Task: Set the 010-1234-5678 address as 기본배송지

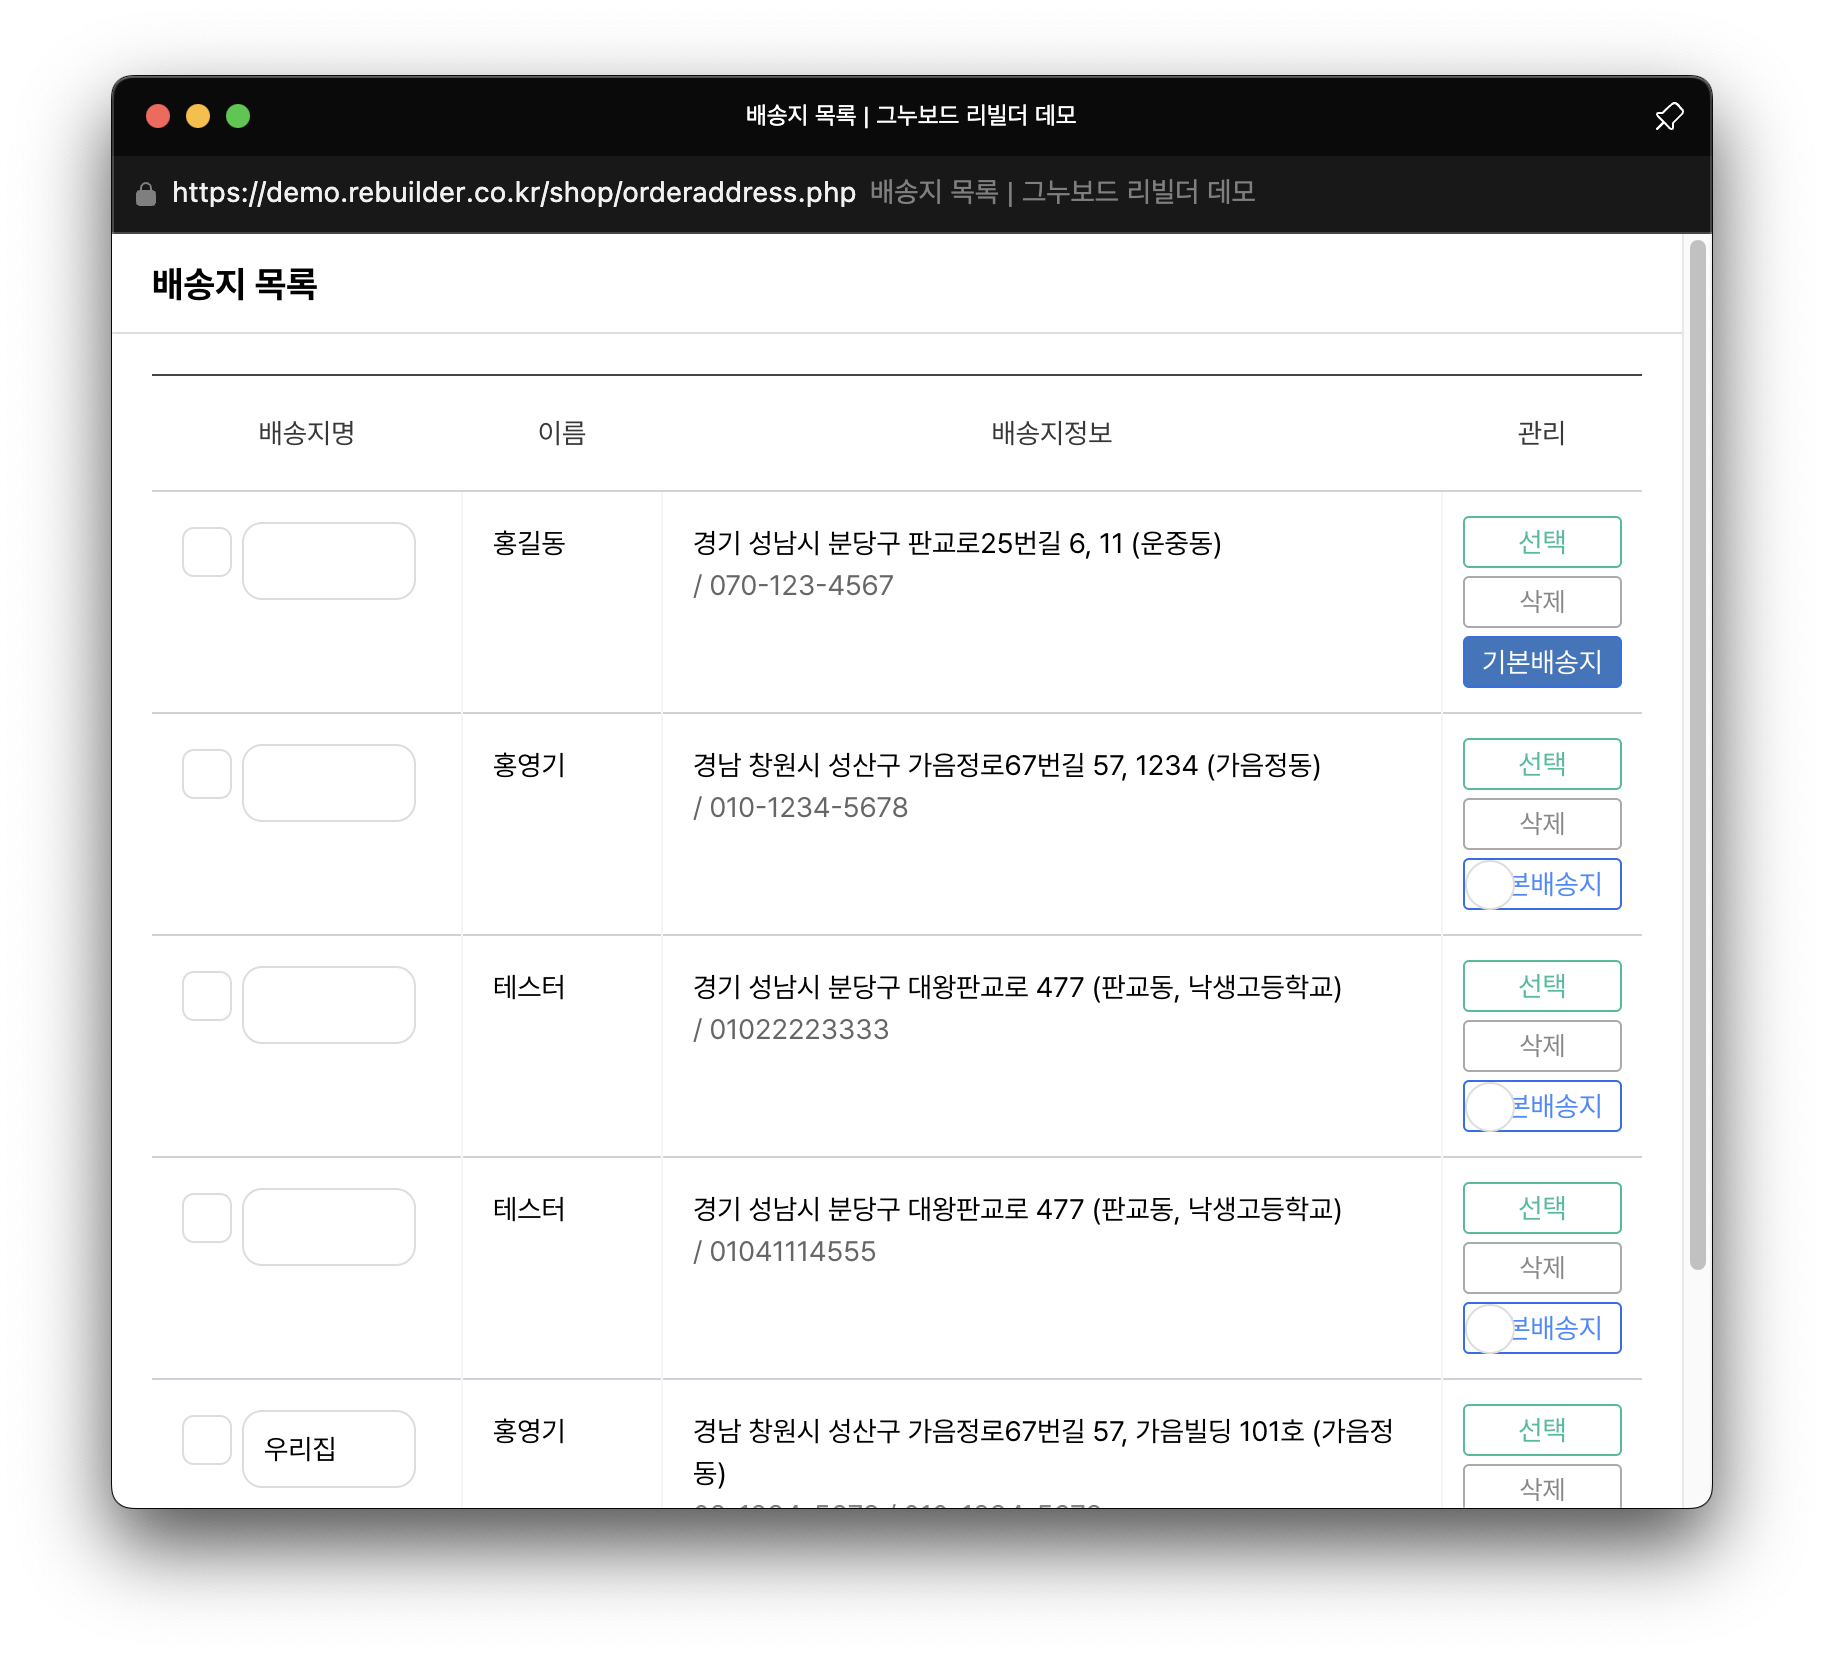Action: pos(1542,884)
